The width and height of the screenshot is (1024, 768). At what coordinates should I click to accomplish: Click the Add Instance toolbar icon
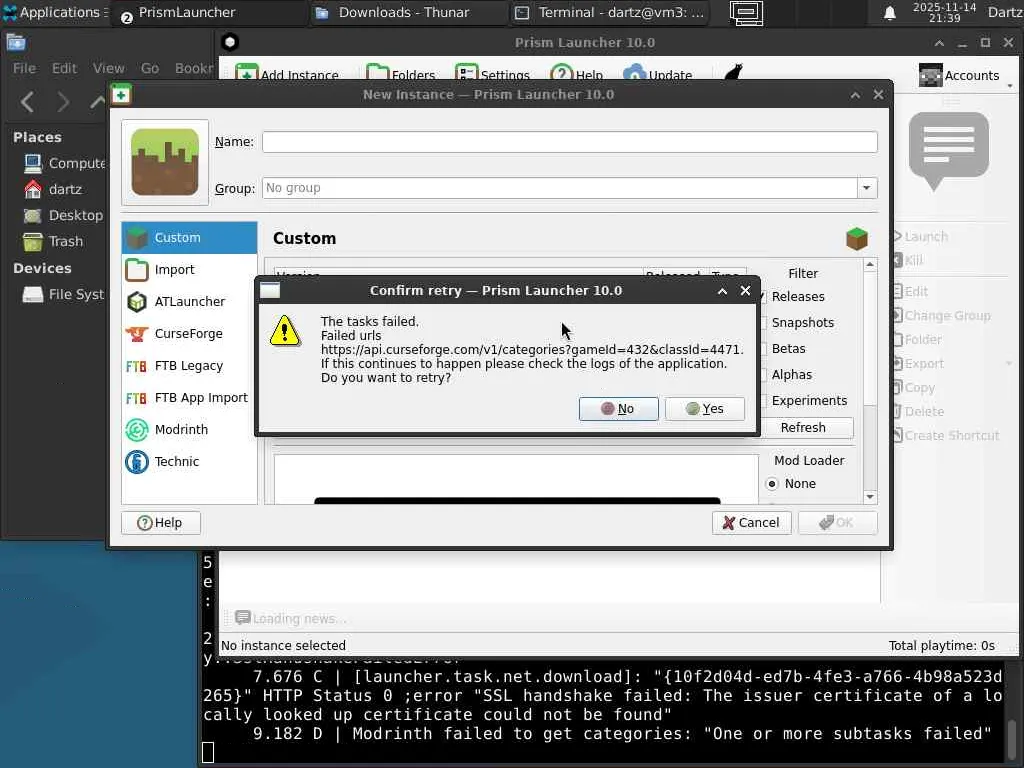(246, 74)
